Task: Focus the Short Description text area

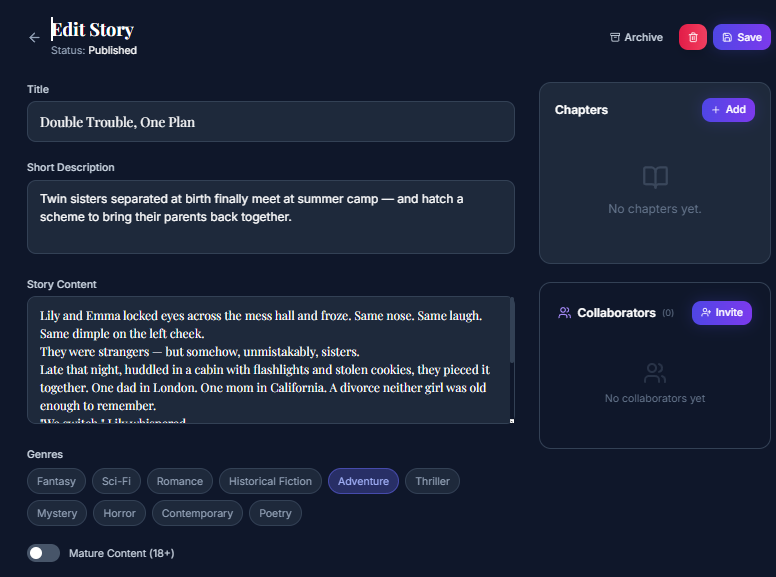Action: [270, 217]
